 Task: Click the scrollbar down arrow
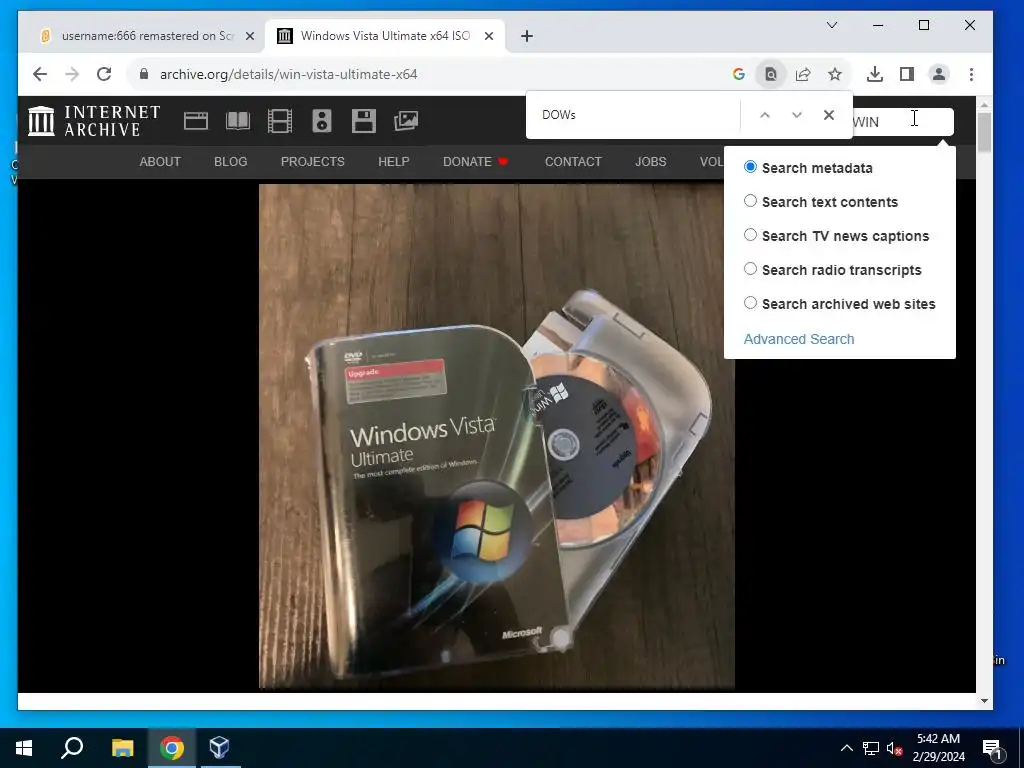(x=984, y=701)
